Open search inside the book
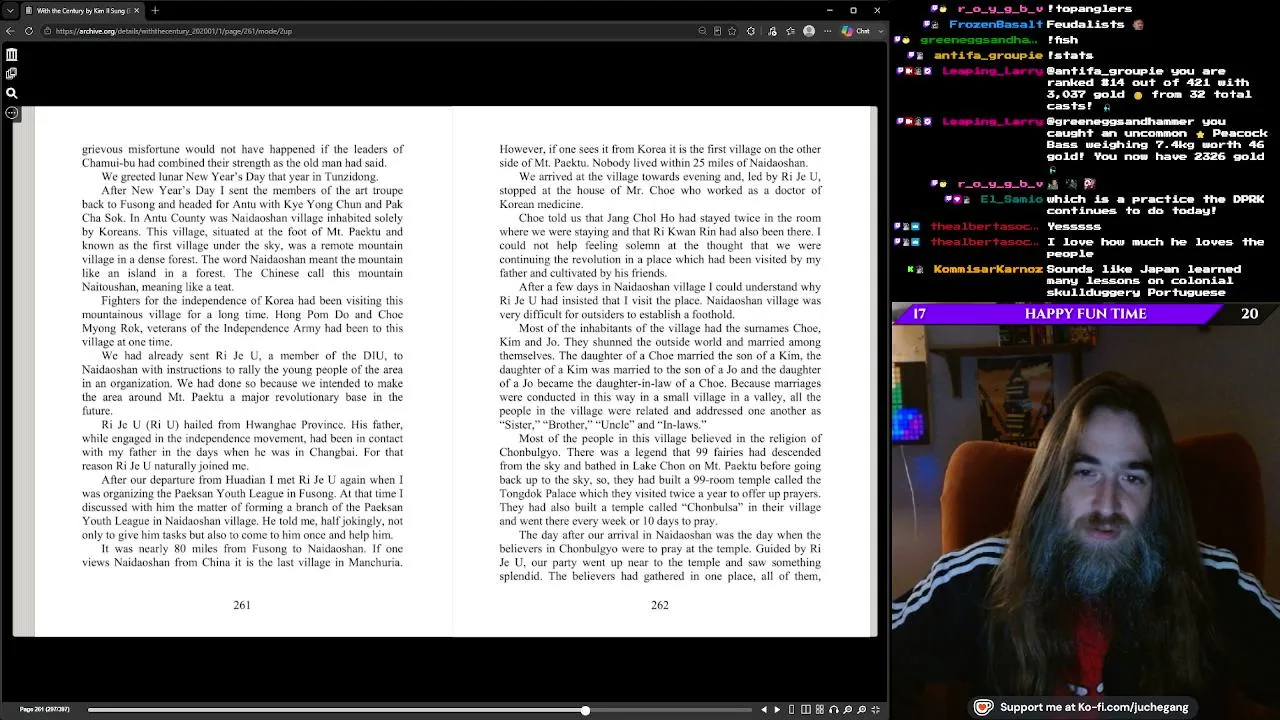The height and width of the screenshot is (720, 1280). point(11,93)
